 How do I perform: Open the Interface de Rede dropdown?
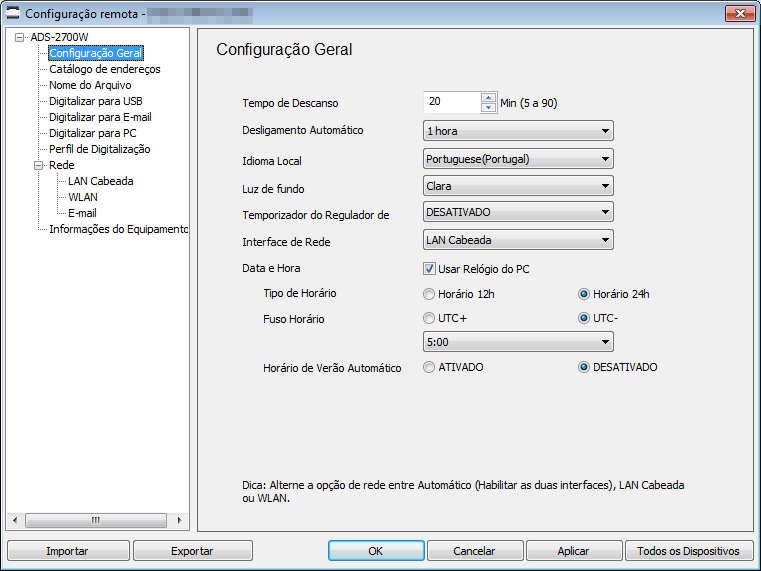pos(518,240)
